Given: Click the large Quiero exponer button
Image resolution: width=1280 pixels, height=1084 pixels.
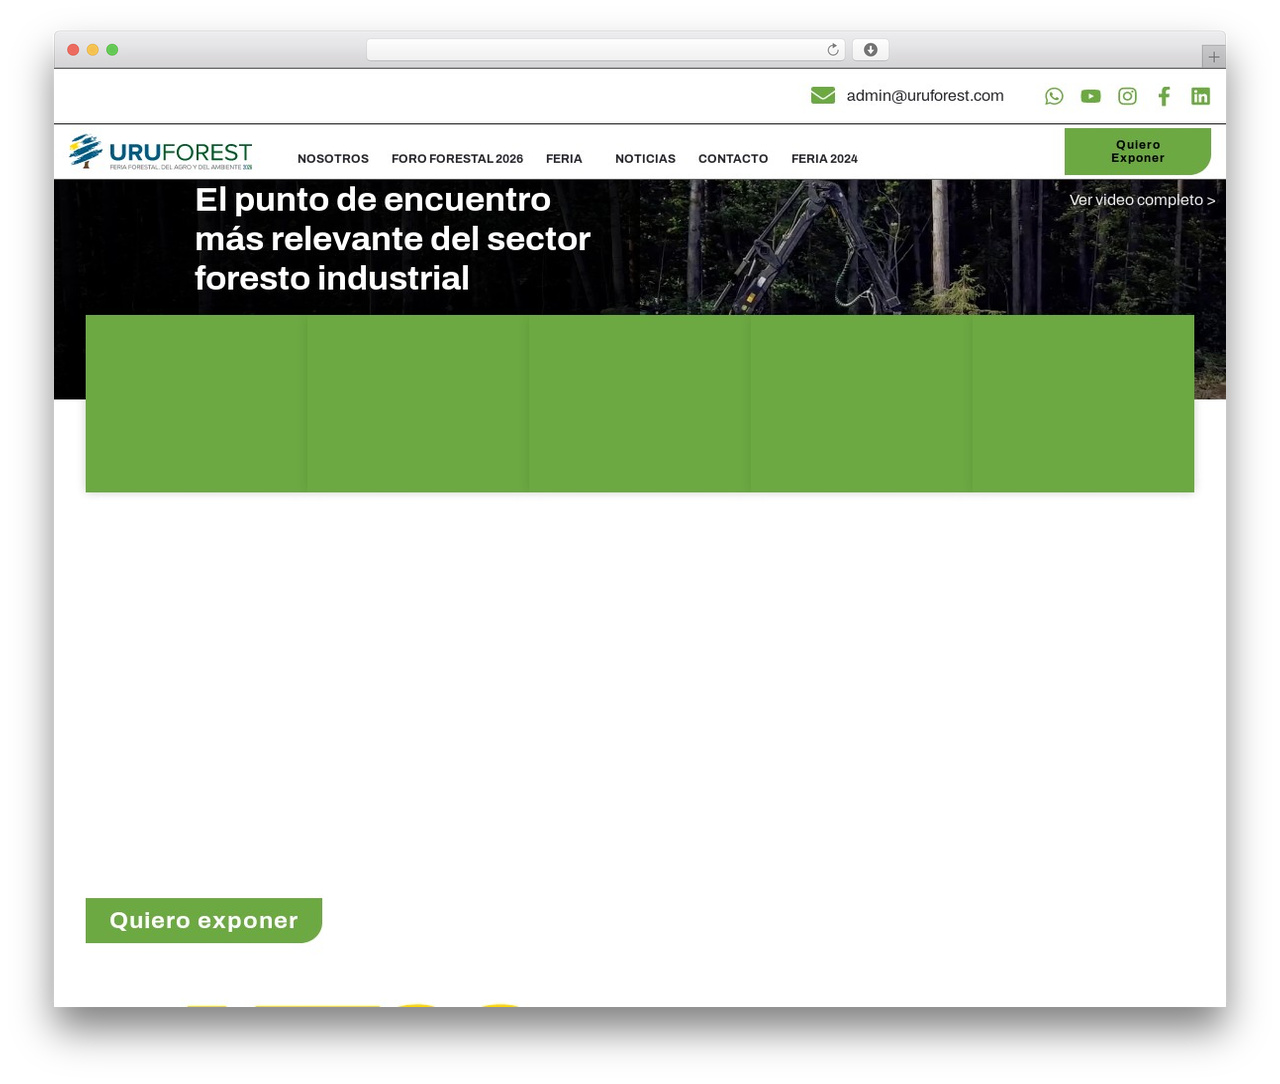Looking at the screenshot, I should [204, 920].
